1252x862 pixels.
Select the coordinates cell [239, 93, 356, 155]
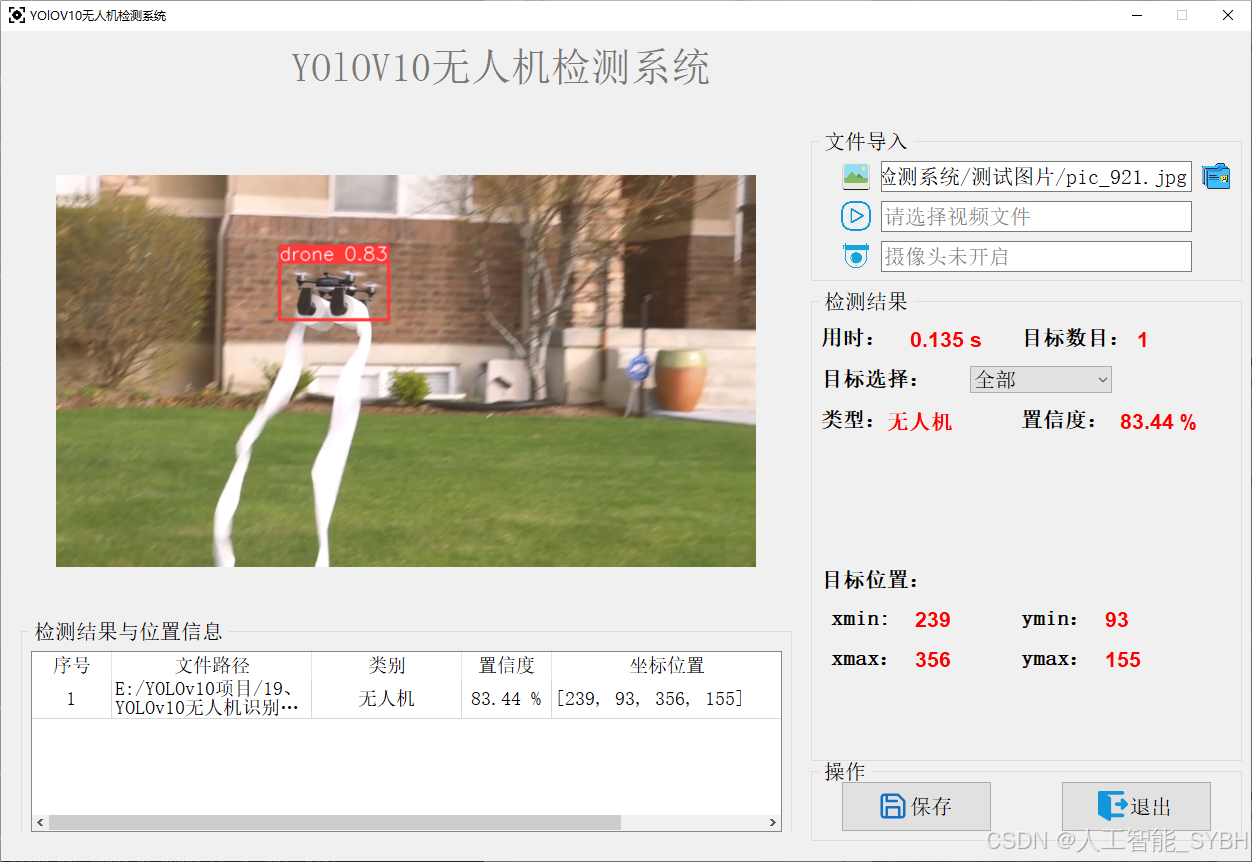point(666,698)
